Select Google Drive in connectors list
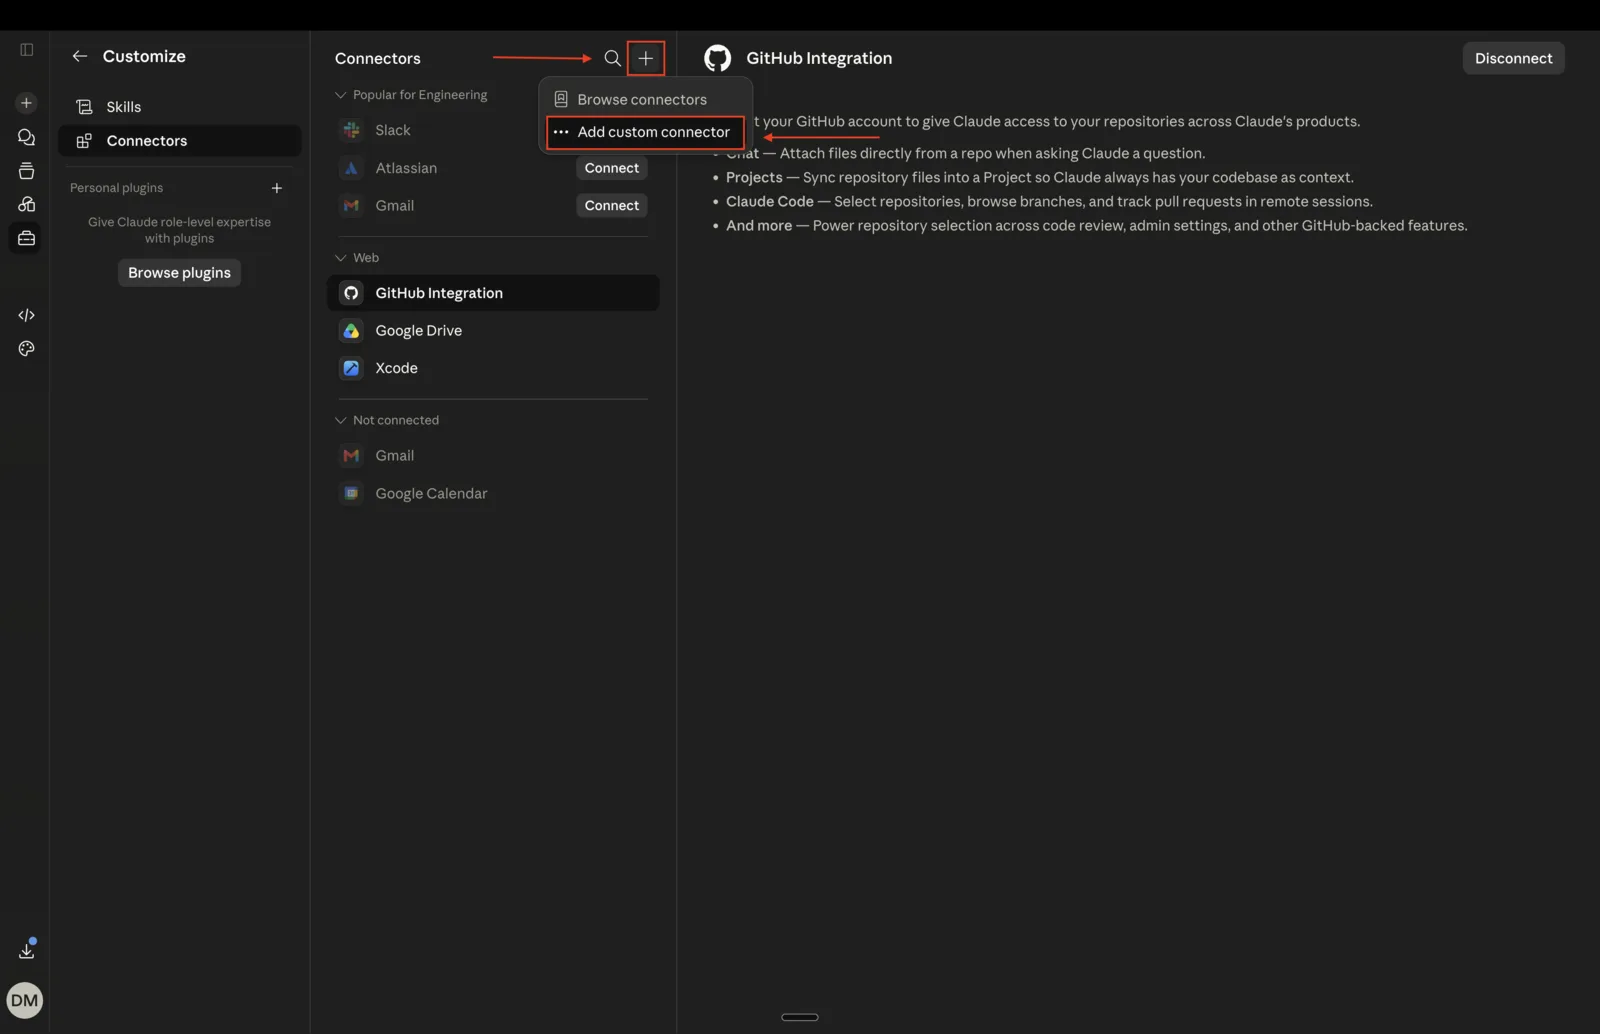The height and width of the screenshot is (1034, 1600). click(493, 331)
